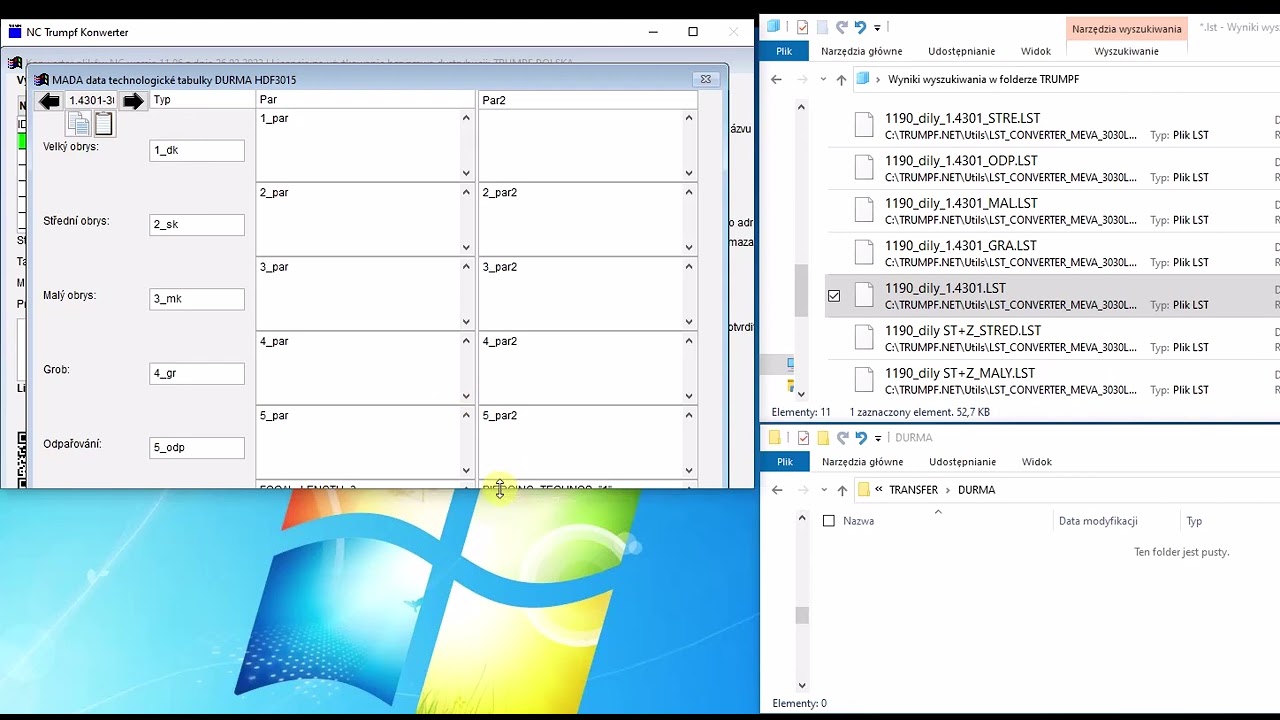
Task: Click Up arrow in the DURMA Explorer window
Action: (x=841, y=490)
